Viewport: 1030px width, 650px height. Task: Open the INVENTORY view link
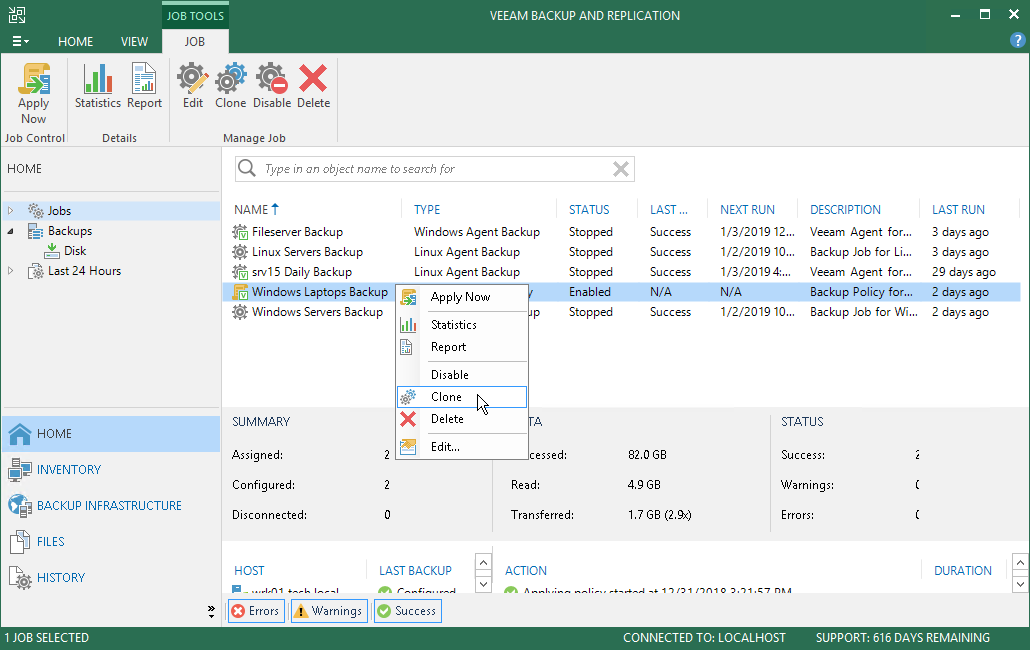tap(69, 469)
